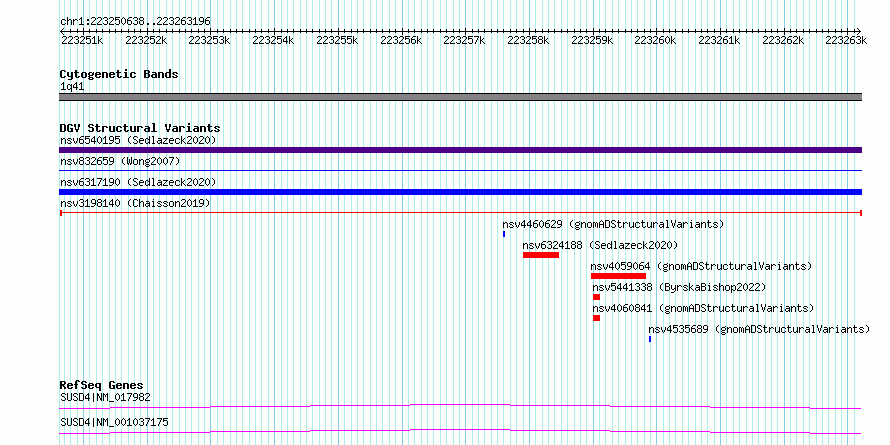Click the 223253k ruler tick label
The height and width of the screenshot is (445, 890).
[209, 40]
